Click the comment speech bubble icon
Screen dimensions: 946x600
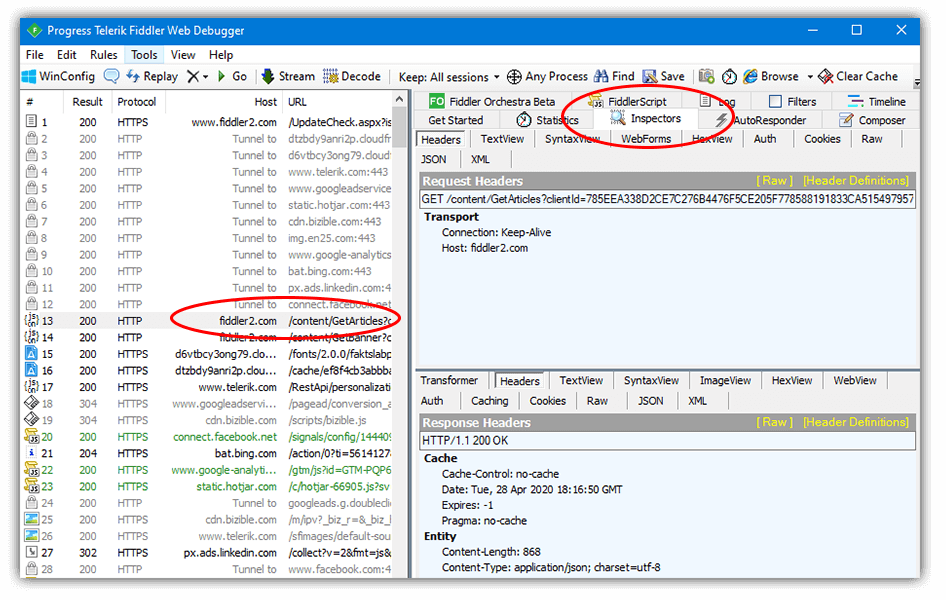[x=112, y=77]
